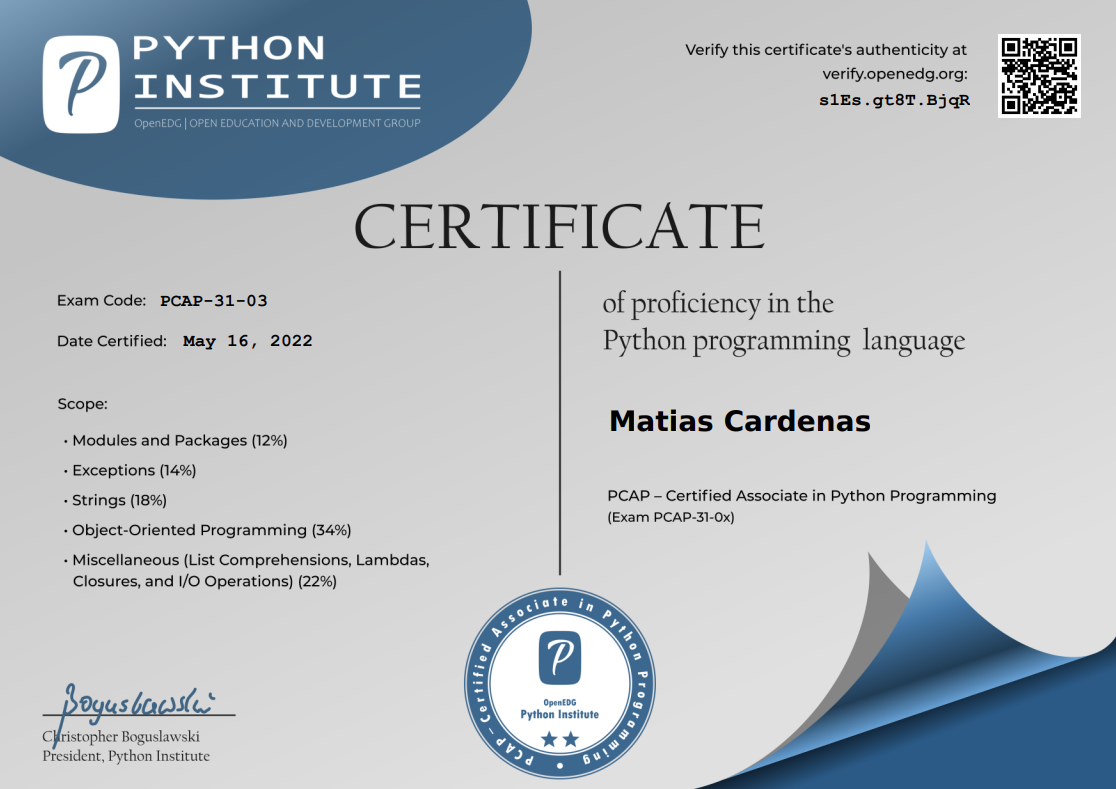Image resolution: width=1116 pixels, height=789 pixels.
Task: Select the Modules and Packages scope item
Action: pos(178,440)
